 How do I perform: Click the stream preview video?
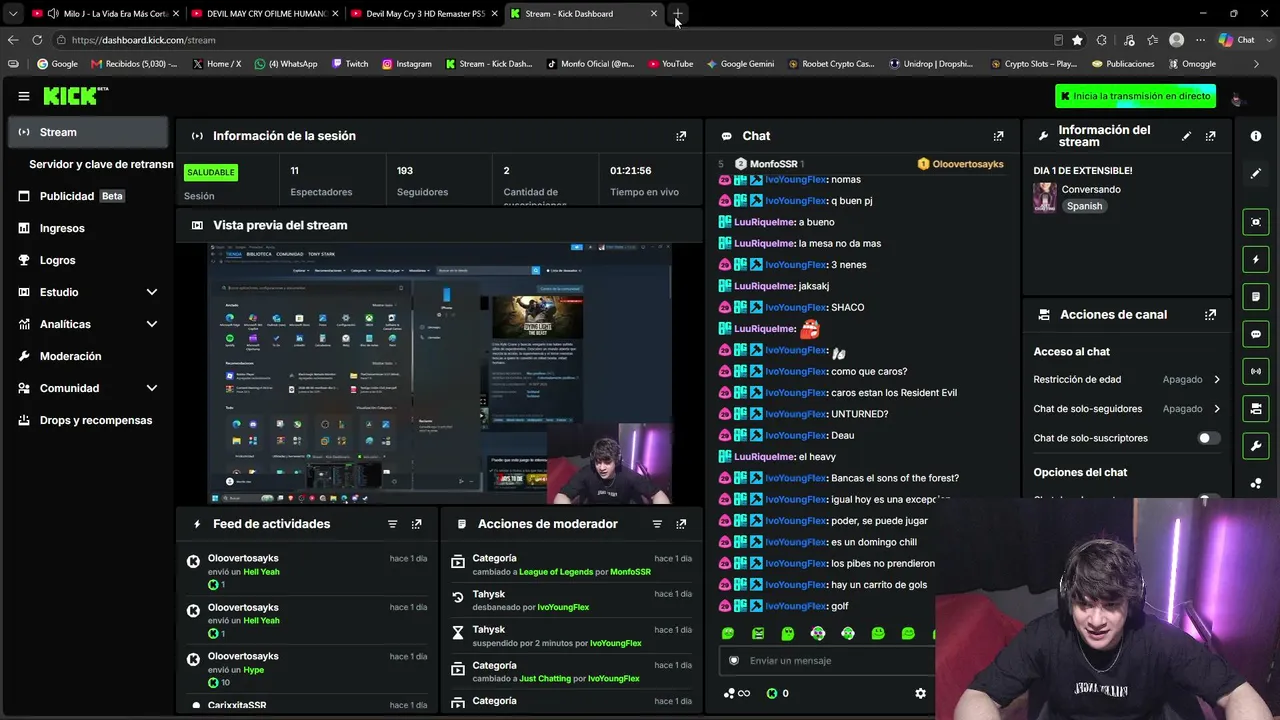coord(440,373)
